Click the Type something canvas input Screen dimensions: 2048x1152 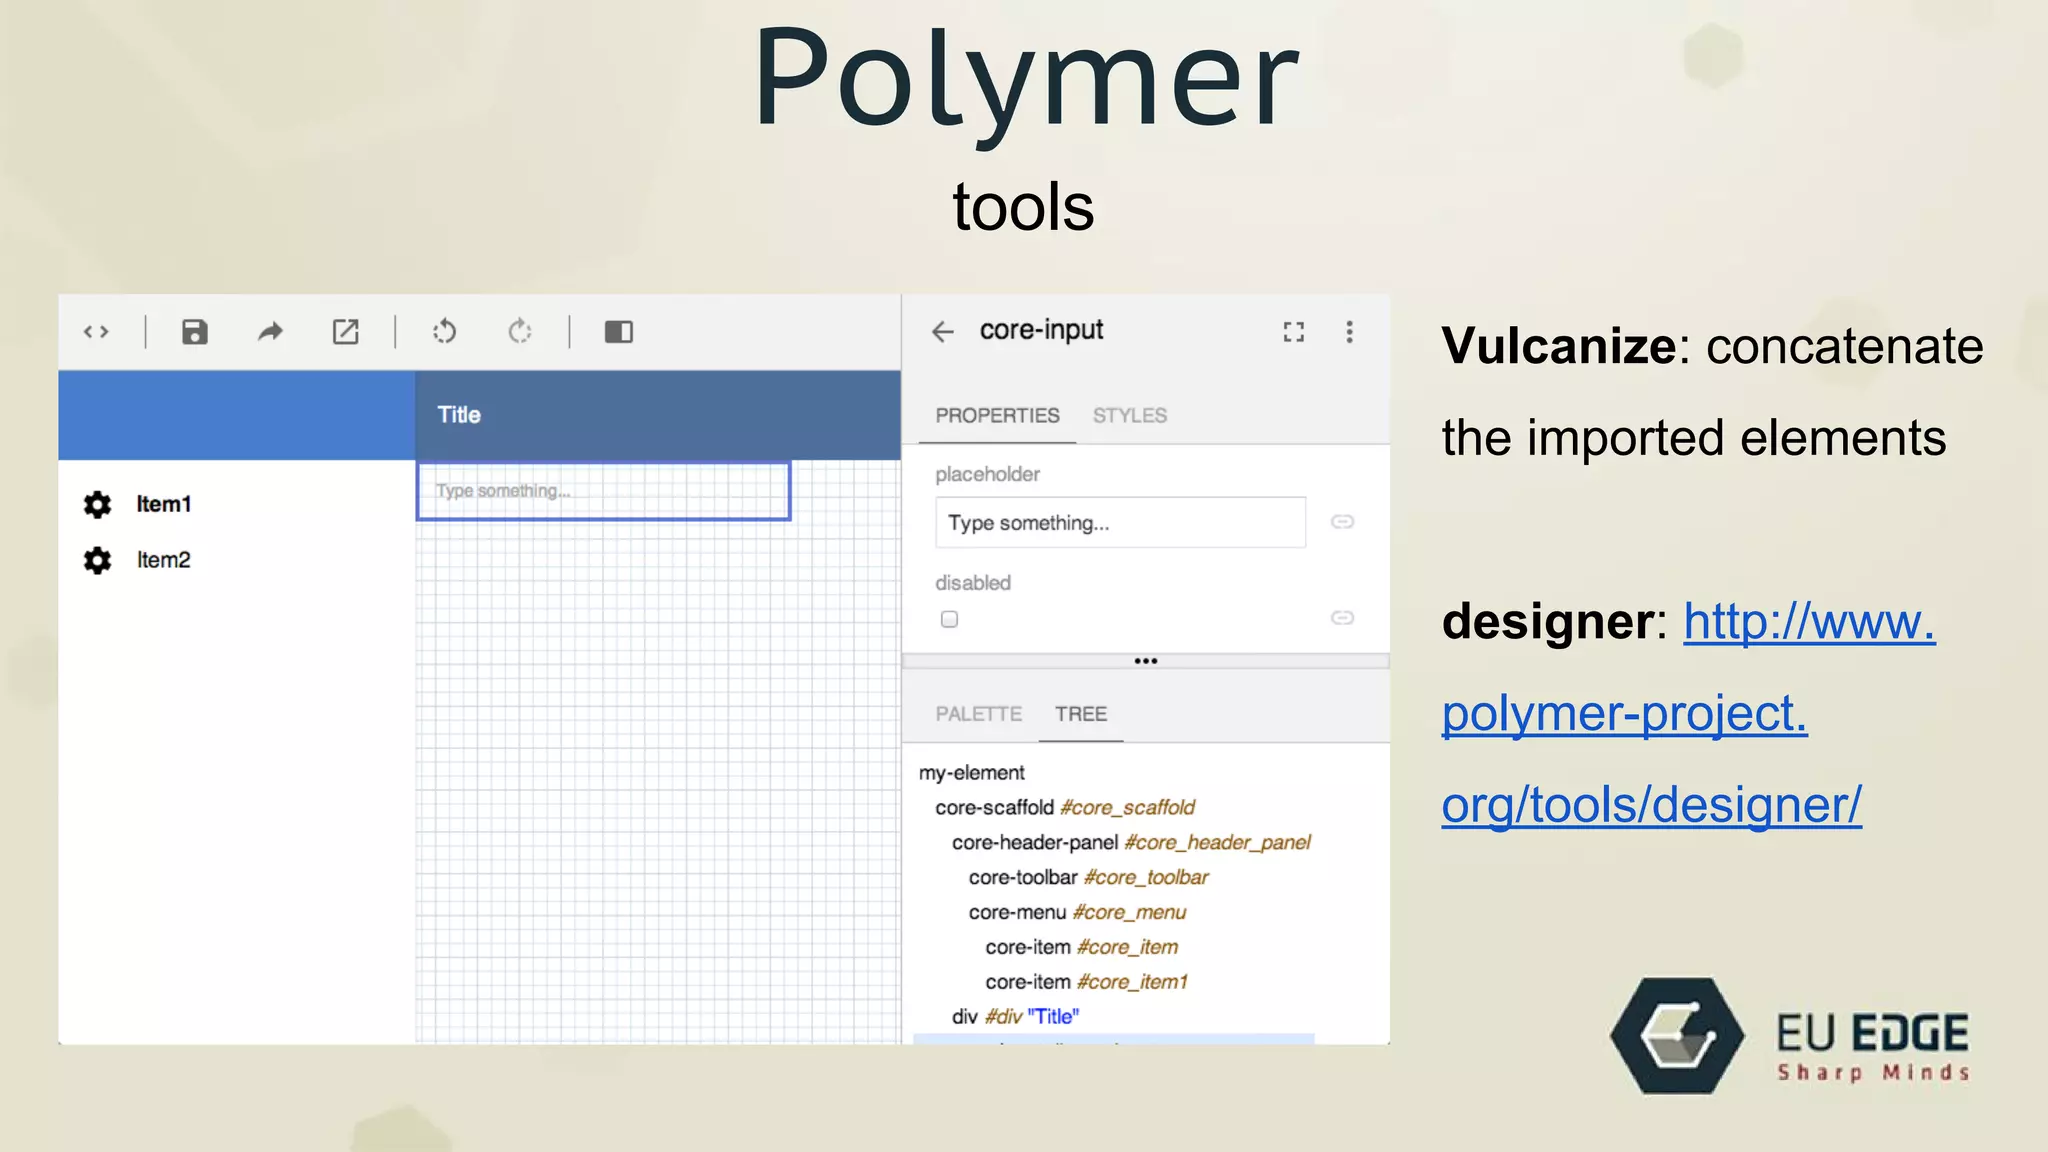(603, 491)
